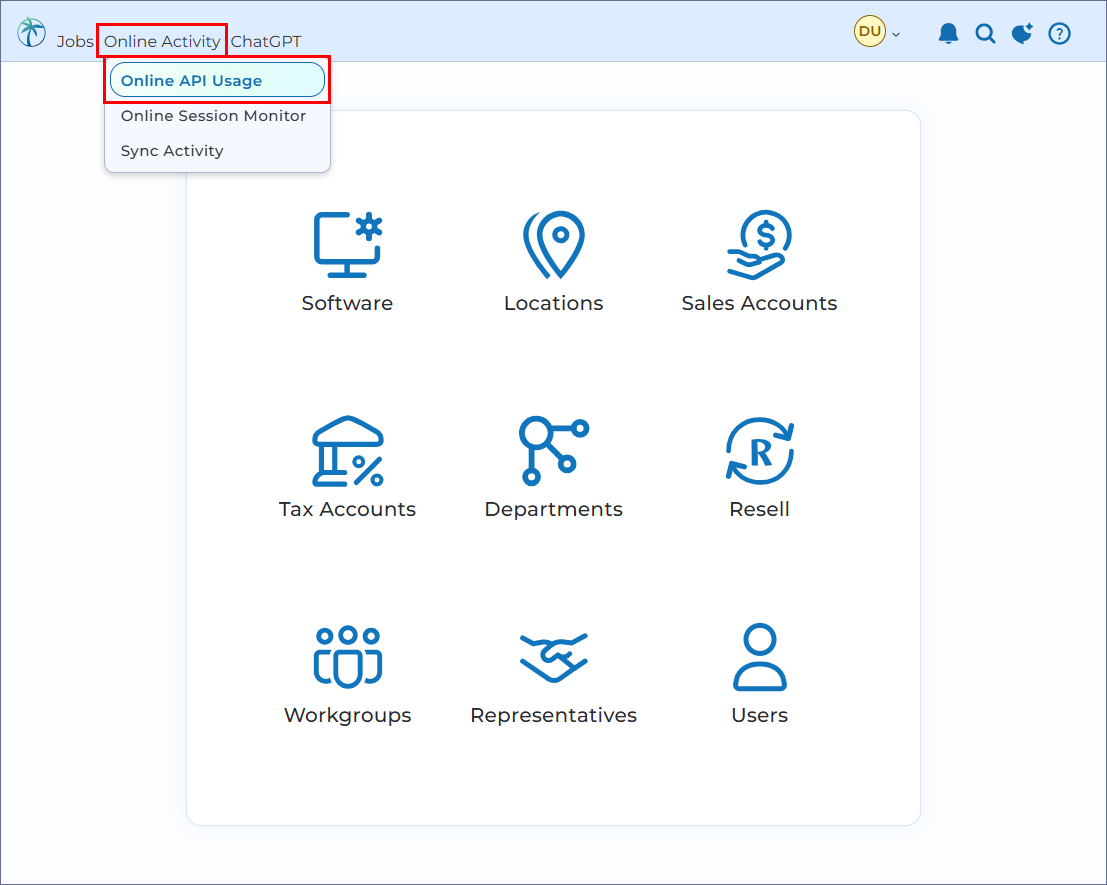Open the Online Activity menu
The width and height of the screenshot is (1107, 885).
[162, 42]
